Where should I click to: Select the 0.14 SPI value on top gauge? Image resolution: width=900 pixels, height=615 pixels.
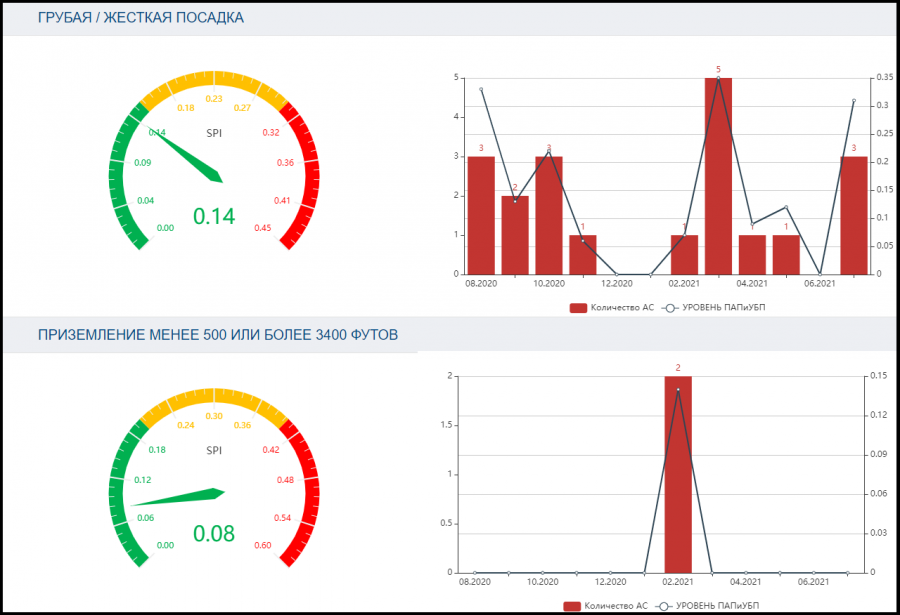213,216
